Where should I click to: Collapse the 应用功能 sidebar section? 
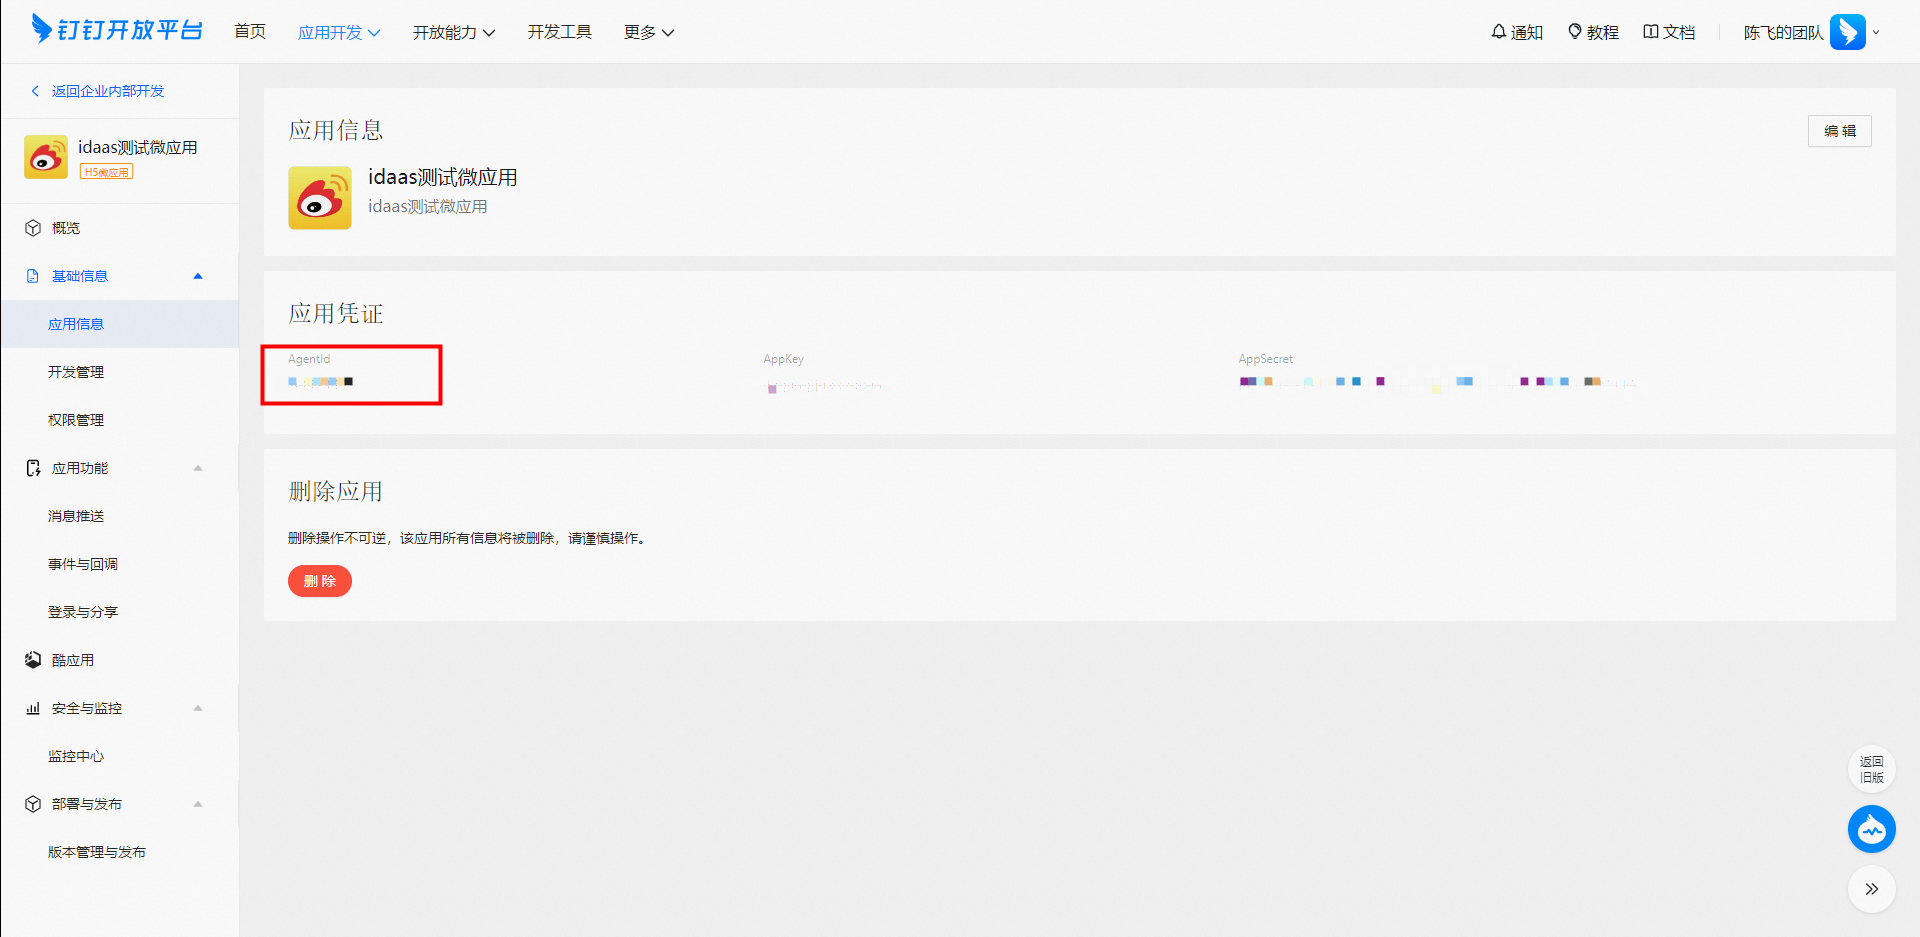tap(198, 468)
